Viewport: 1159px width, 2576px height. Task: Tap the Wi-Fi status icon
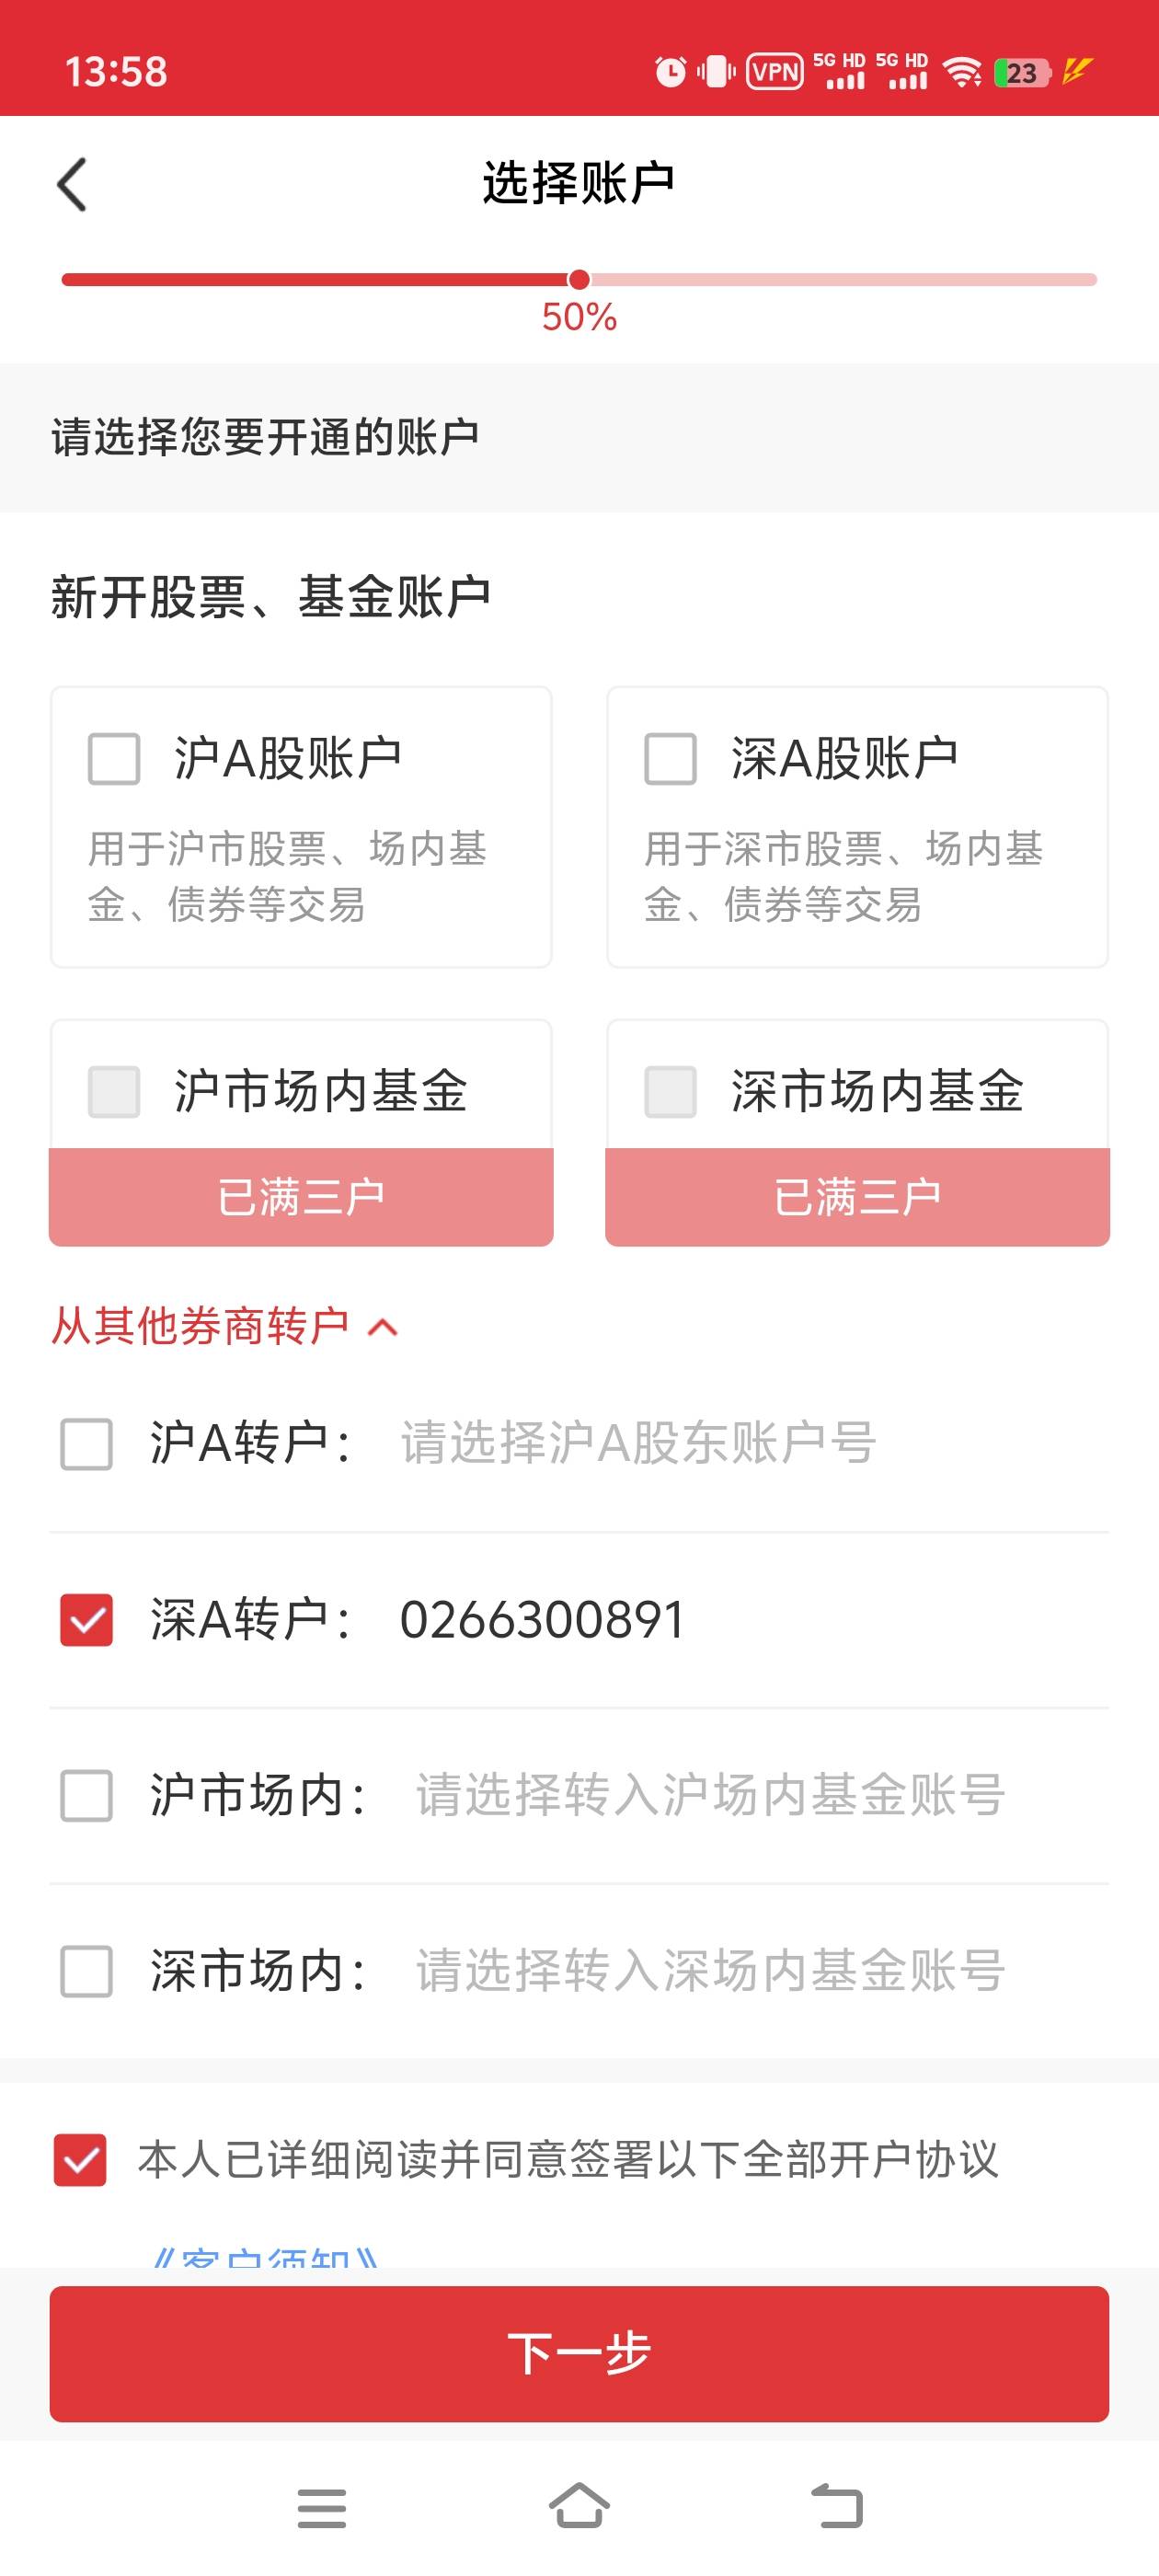tap(962, 72)
